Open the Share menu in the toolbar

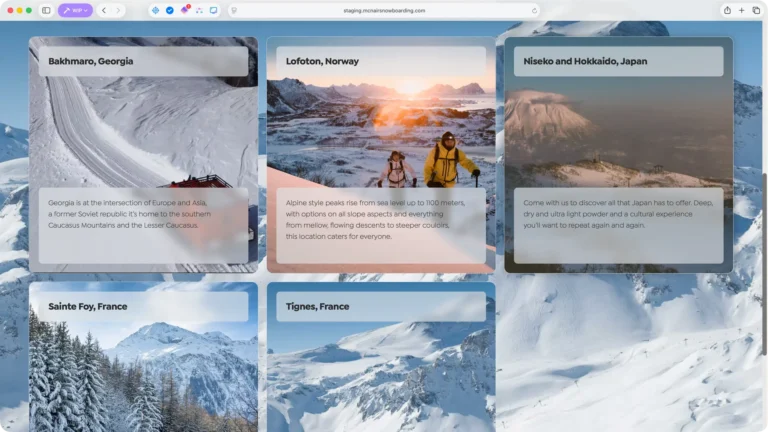click(727, 10)
